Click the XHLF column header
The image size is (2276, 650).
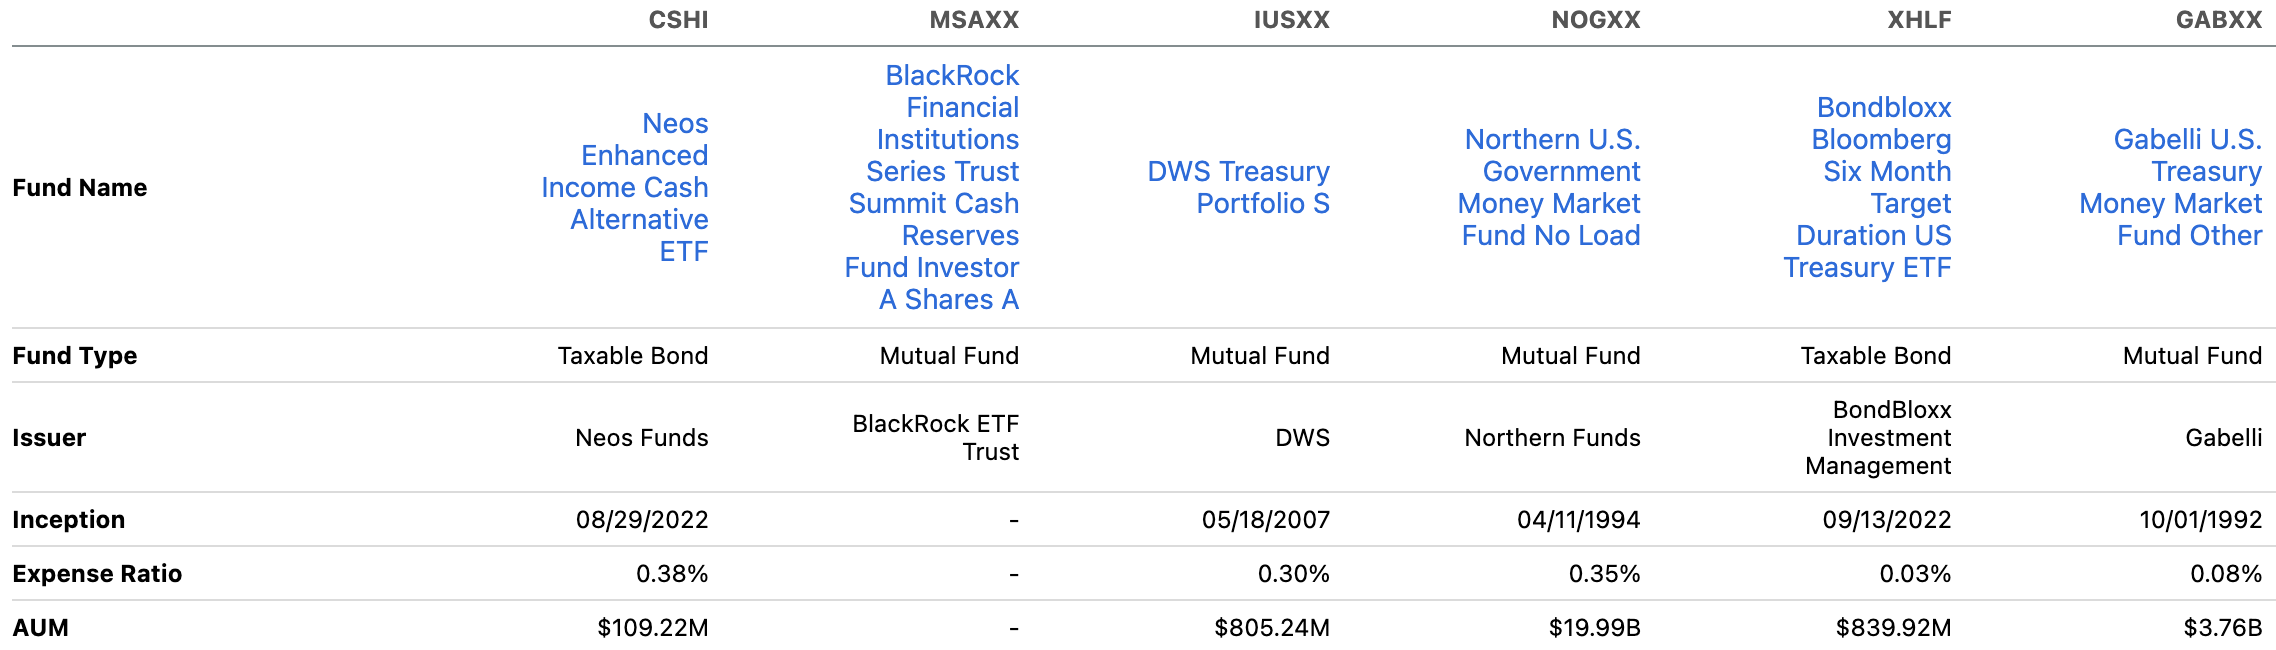click(x=1919, y=20)
